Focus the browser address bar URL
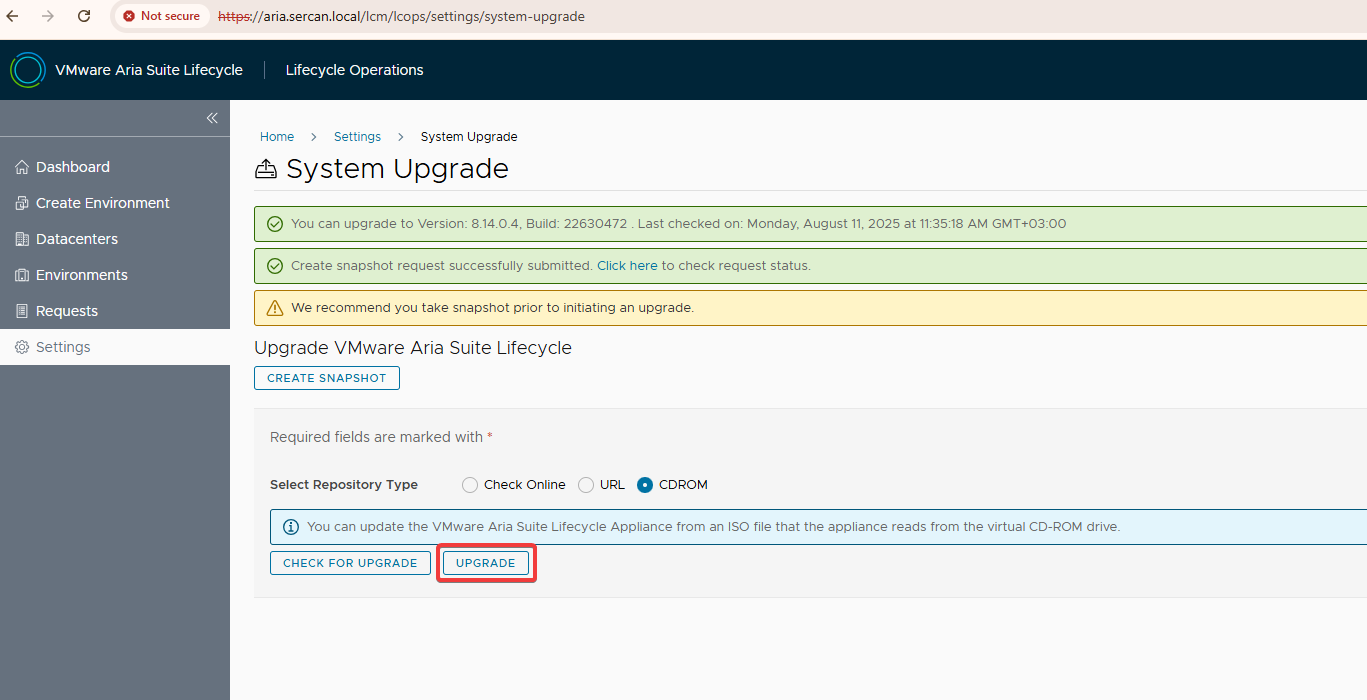 pyautogui.click(x=402, y=16)
